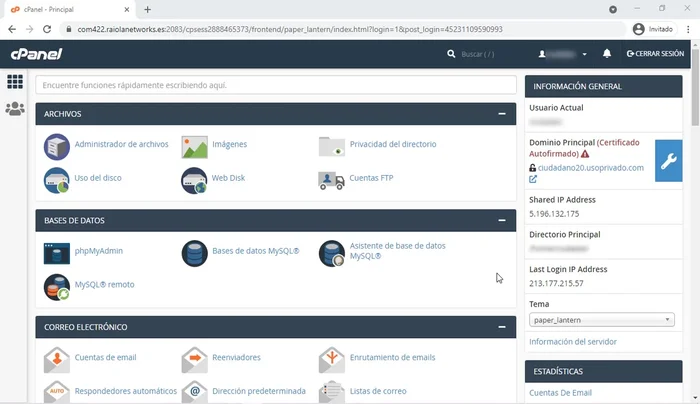Open the Cuentas FTP link

click(x=371, y=178)
